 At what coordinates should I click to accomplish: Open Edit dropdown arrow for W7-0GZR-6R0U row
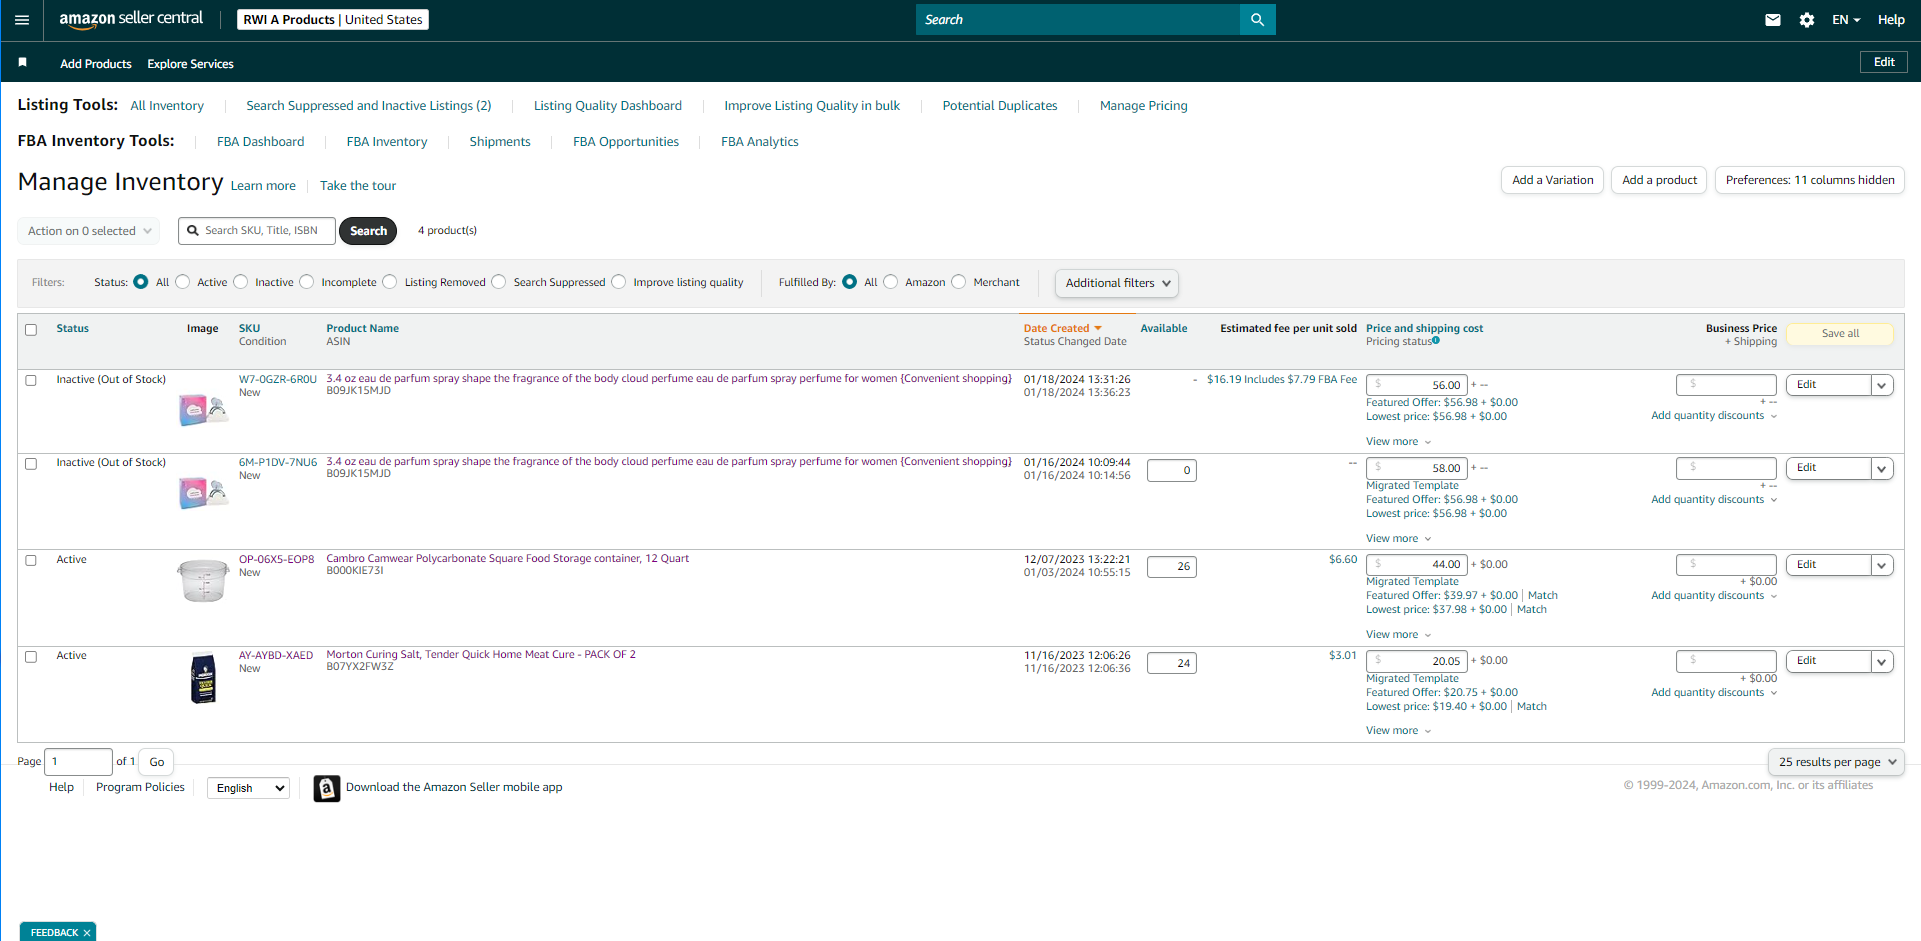point(1882,385)
